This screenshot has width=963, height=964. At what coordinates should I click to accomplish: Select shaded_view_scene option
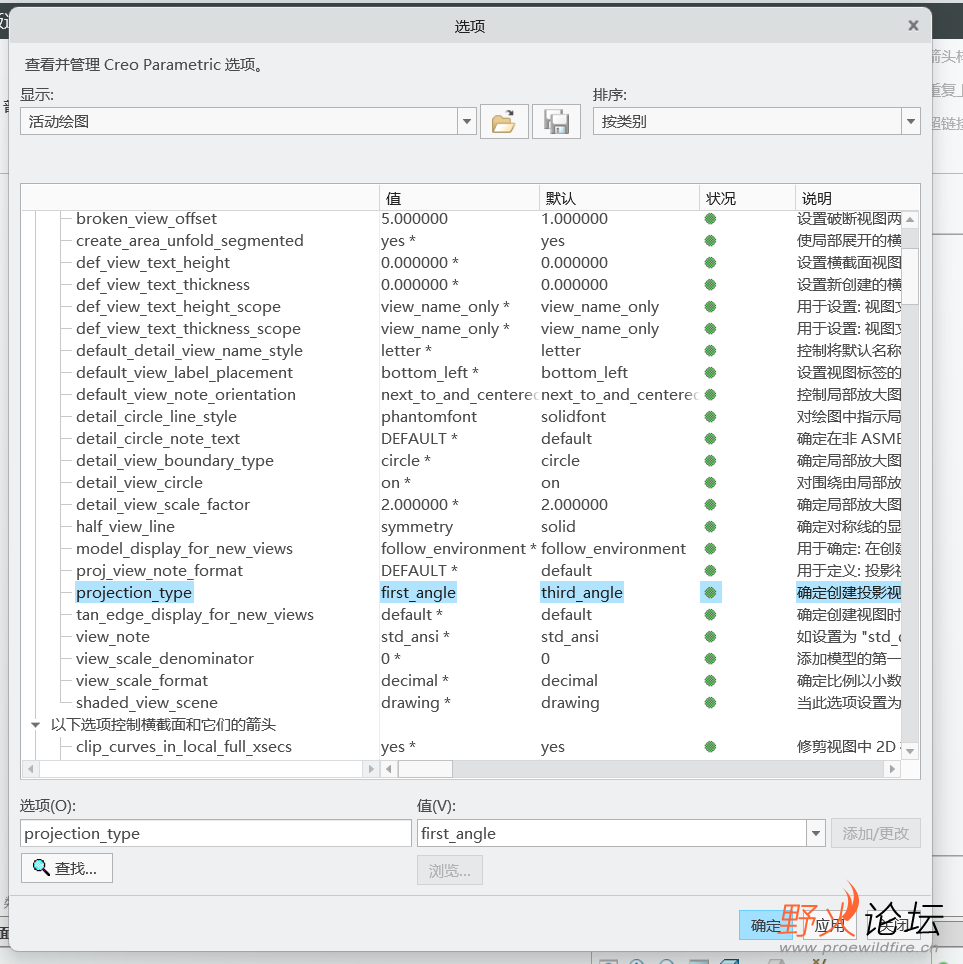pos(147,703)
